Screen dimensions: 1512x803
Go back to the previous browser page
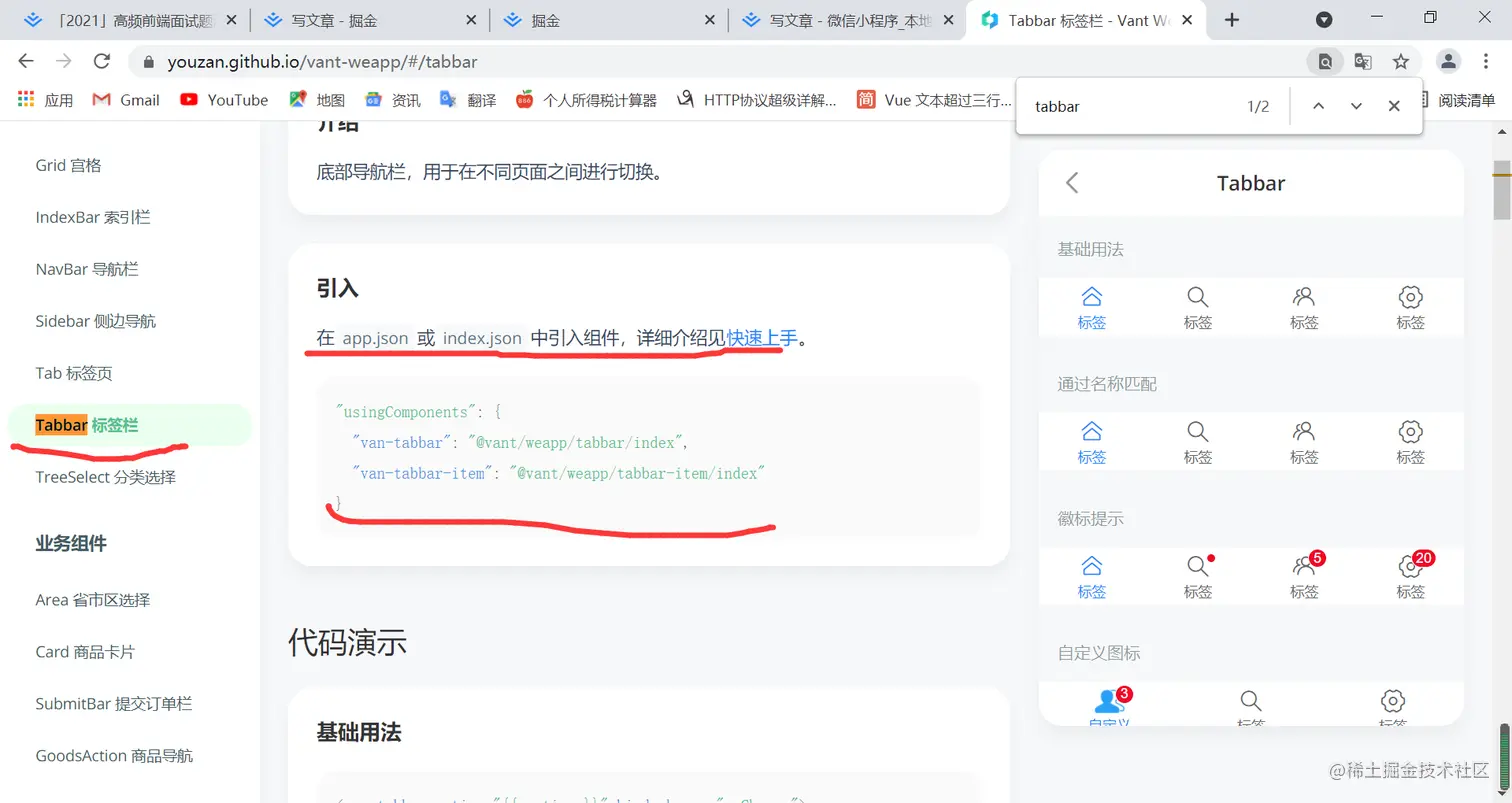coord(26,61)
